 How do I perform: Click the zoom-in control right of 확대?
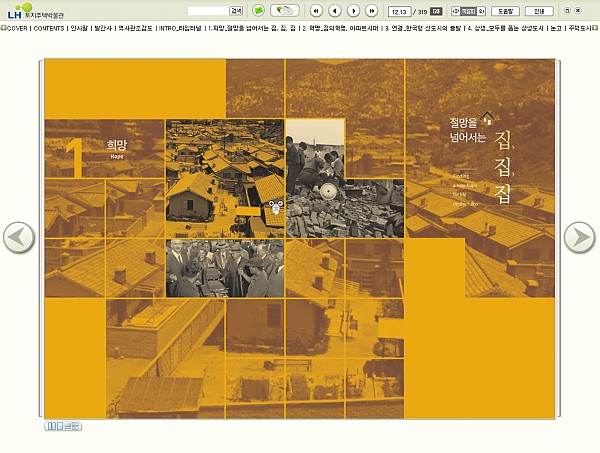pos(481,11)
